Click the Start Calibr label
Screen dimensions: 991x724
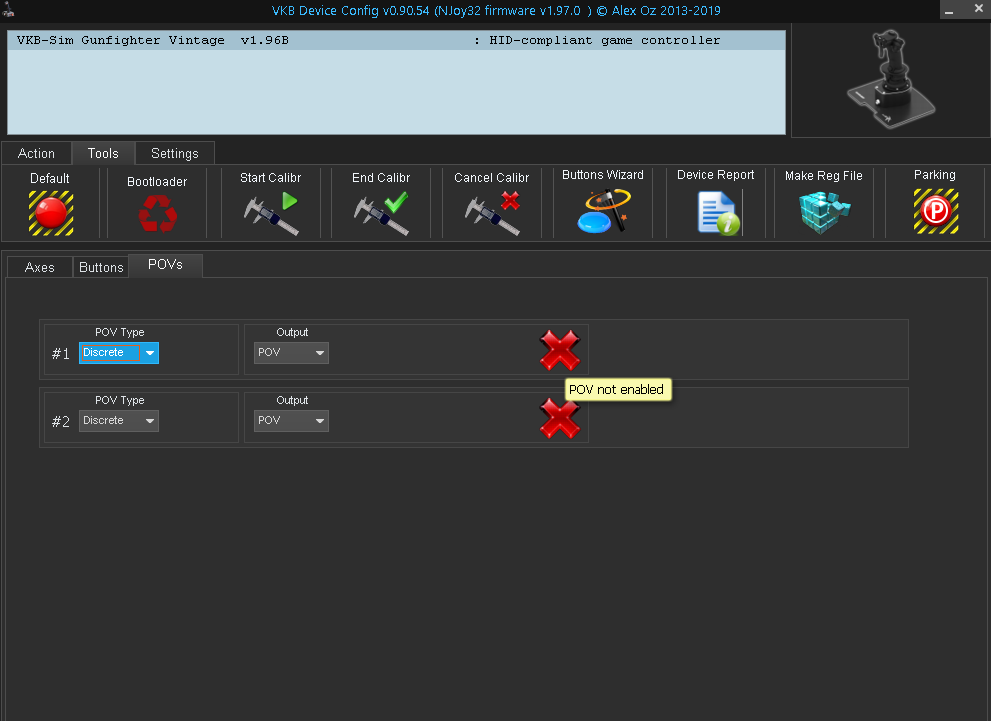pyautogui.click(x=271, y=178)
